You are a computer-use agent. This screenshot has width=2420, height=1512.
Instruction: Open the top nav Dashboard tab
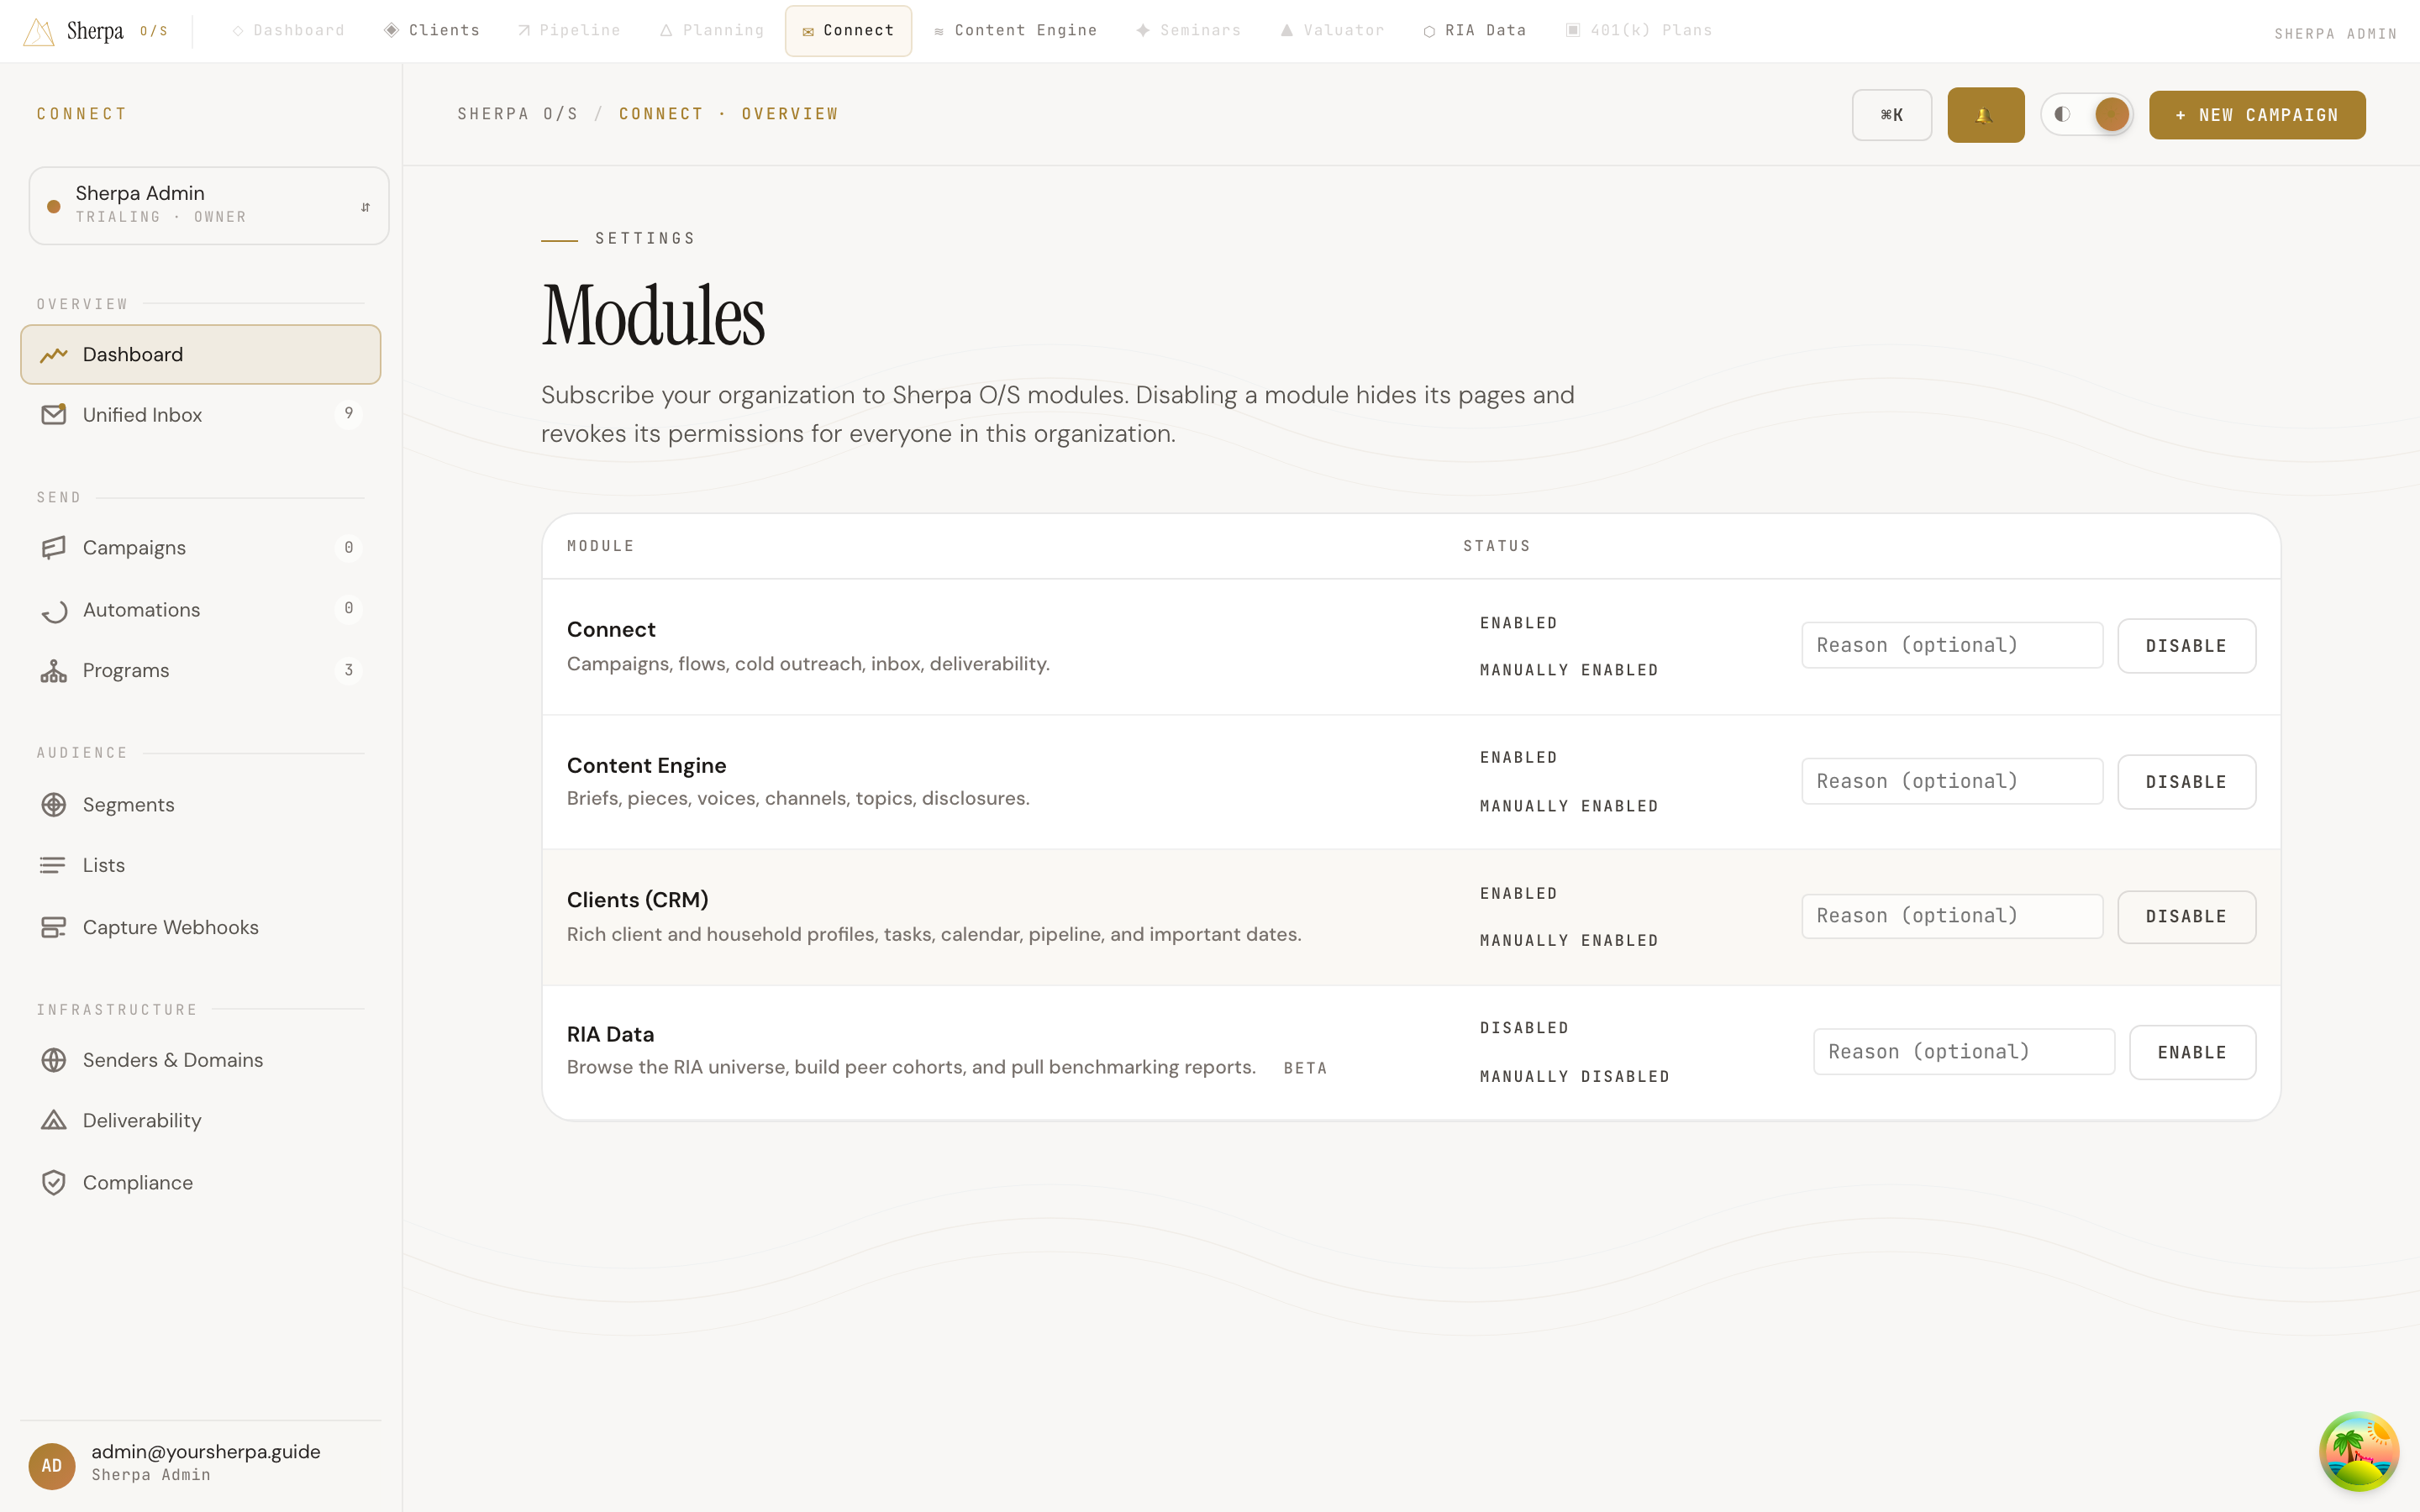tap(288, 31)
